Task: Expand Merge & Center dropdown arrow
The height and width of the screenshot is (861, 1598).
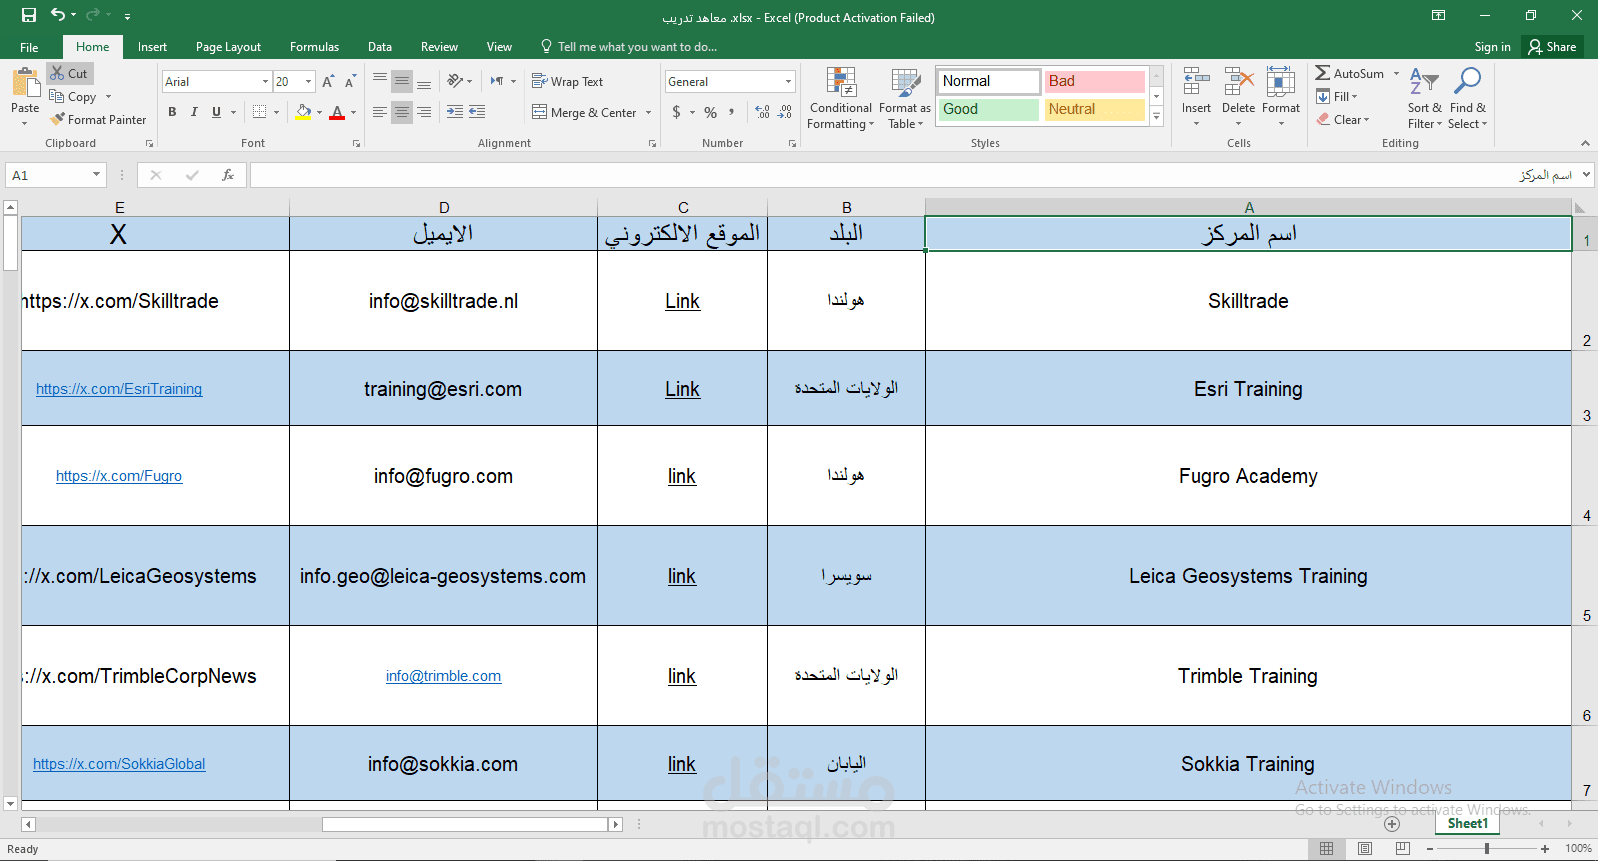Action: coord(648,113)
